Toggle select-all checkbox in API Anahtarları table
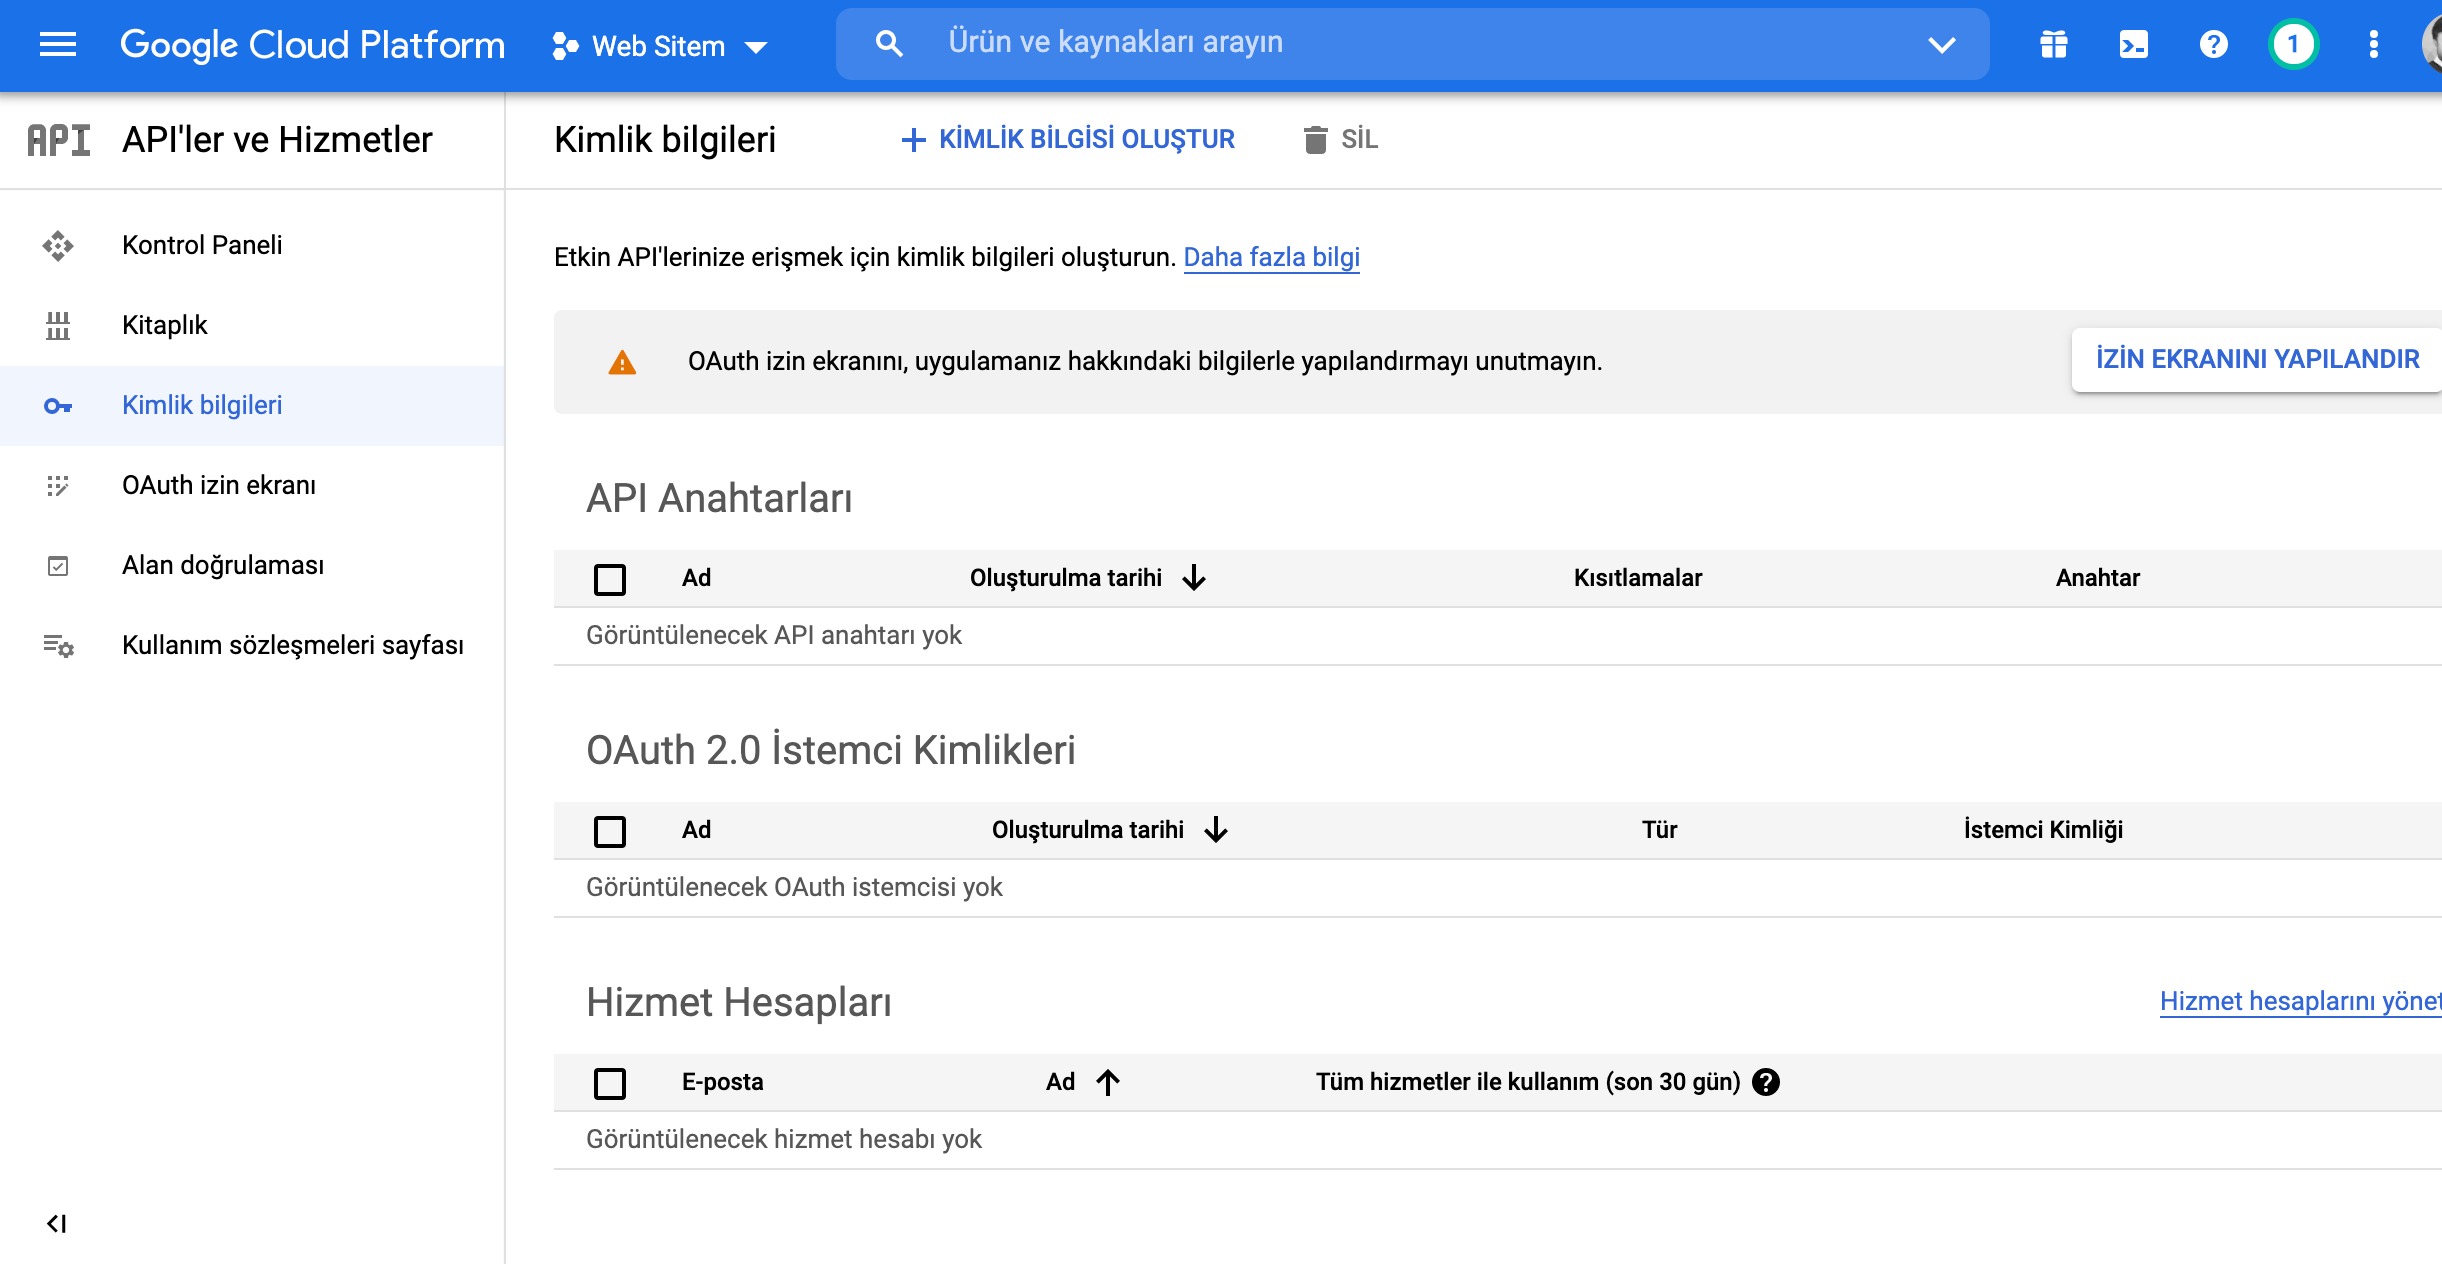 coord(610,579)
